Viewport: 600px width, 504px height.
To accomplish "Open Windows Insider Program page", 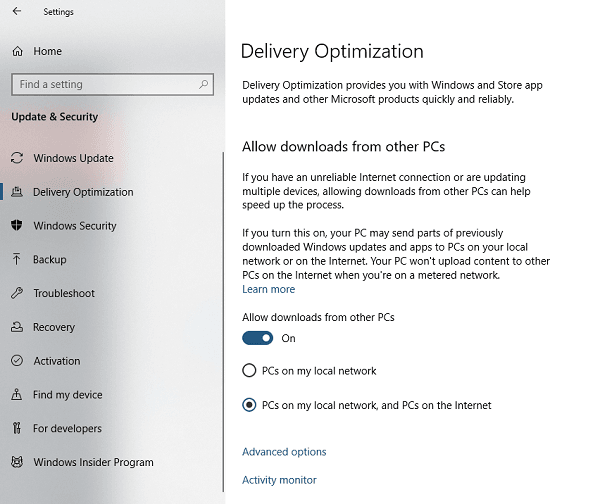I will point(93,462).
